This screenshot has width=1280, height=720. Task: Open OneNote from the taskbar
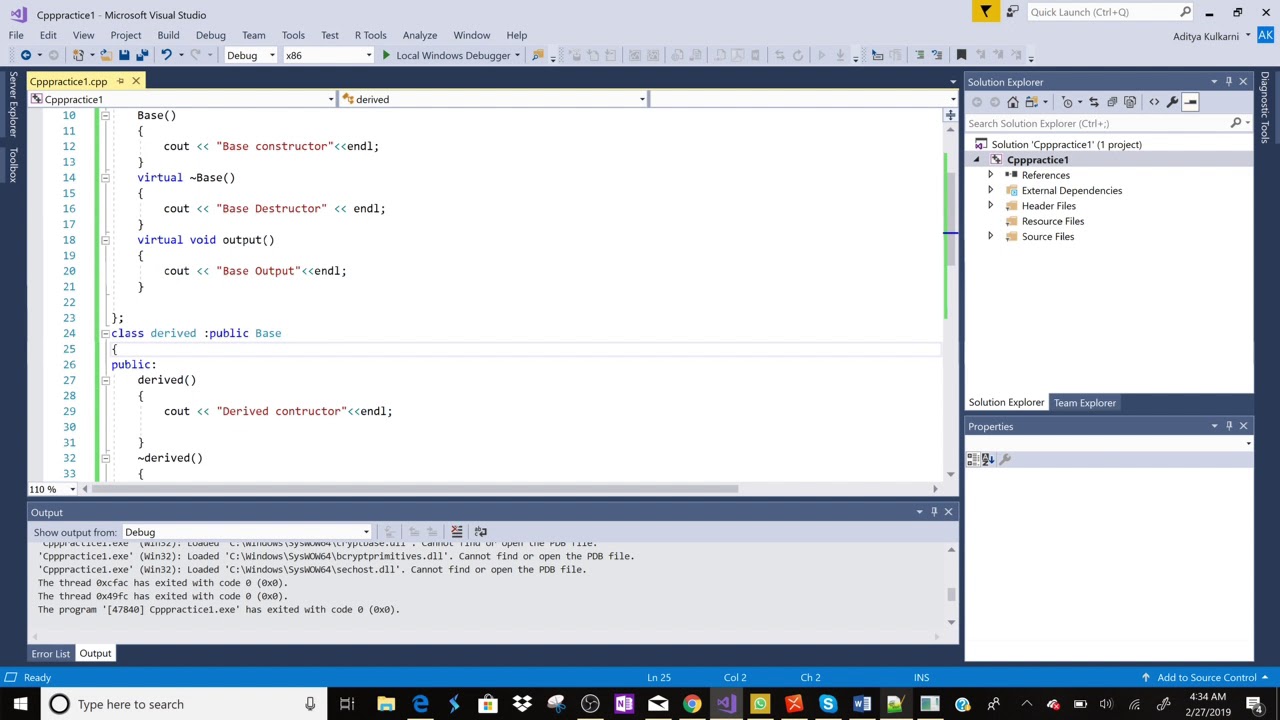pyautogui.click(x=624, y=704)
